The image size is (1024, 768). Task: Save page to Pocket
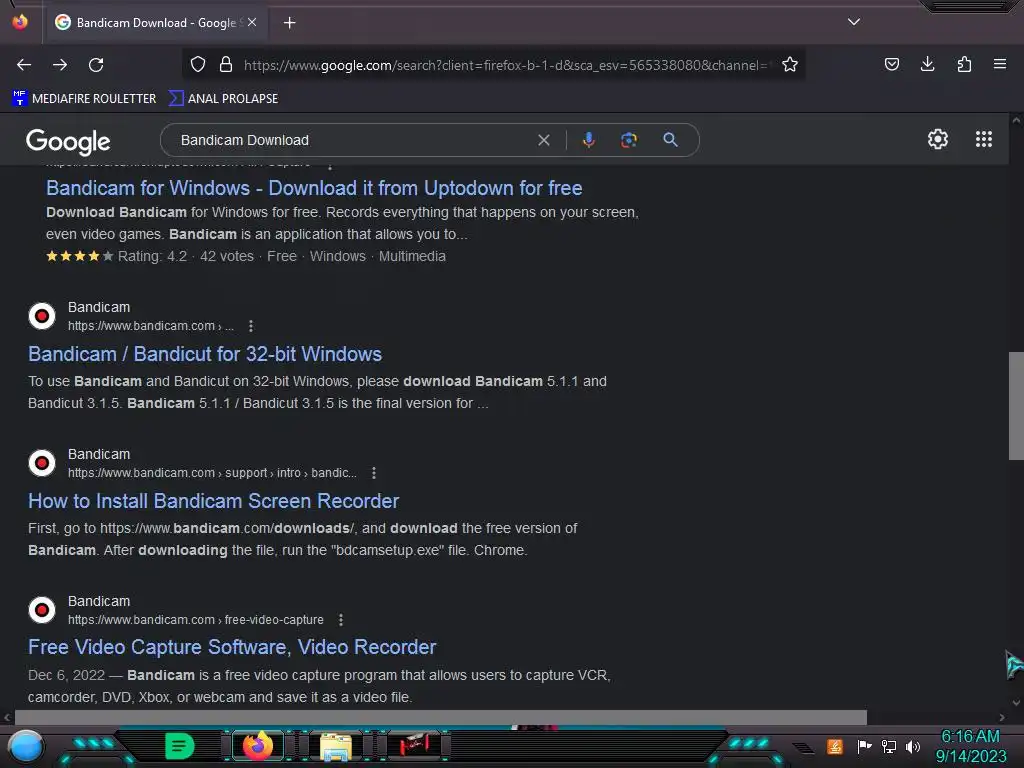891,64
